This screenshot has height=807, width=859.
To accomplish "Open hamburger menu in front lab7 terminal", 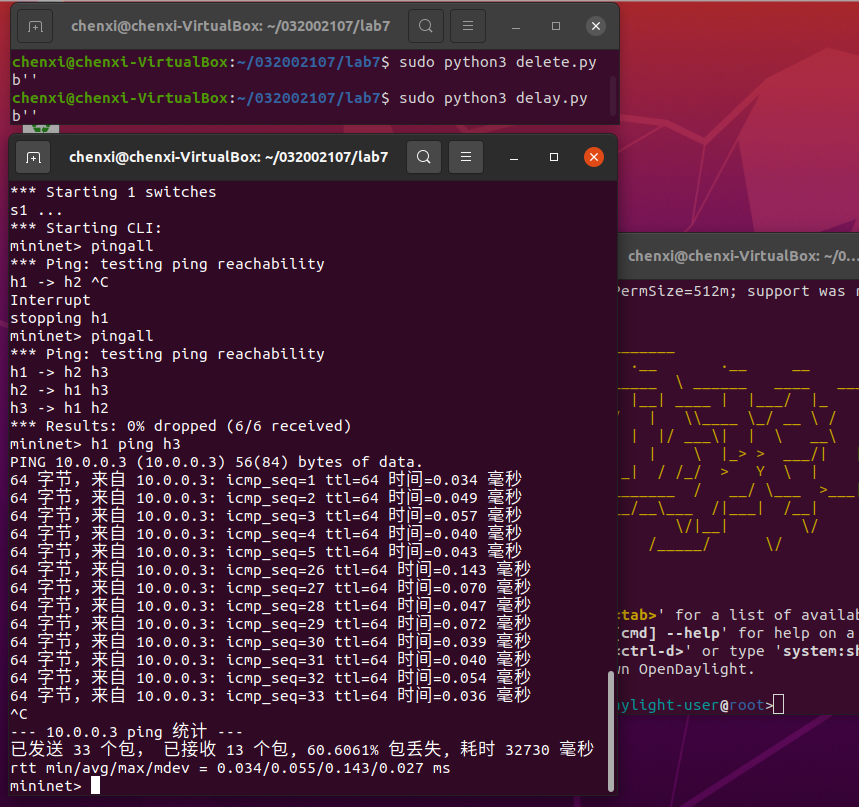I will click(466, 158).
